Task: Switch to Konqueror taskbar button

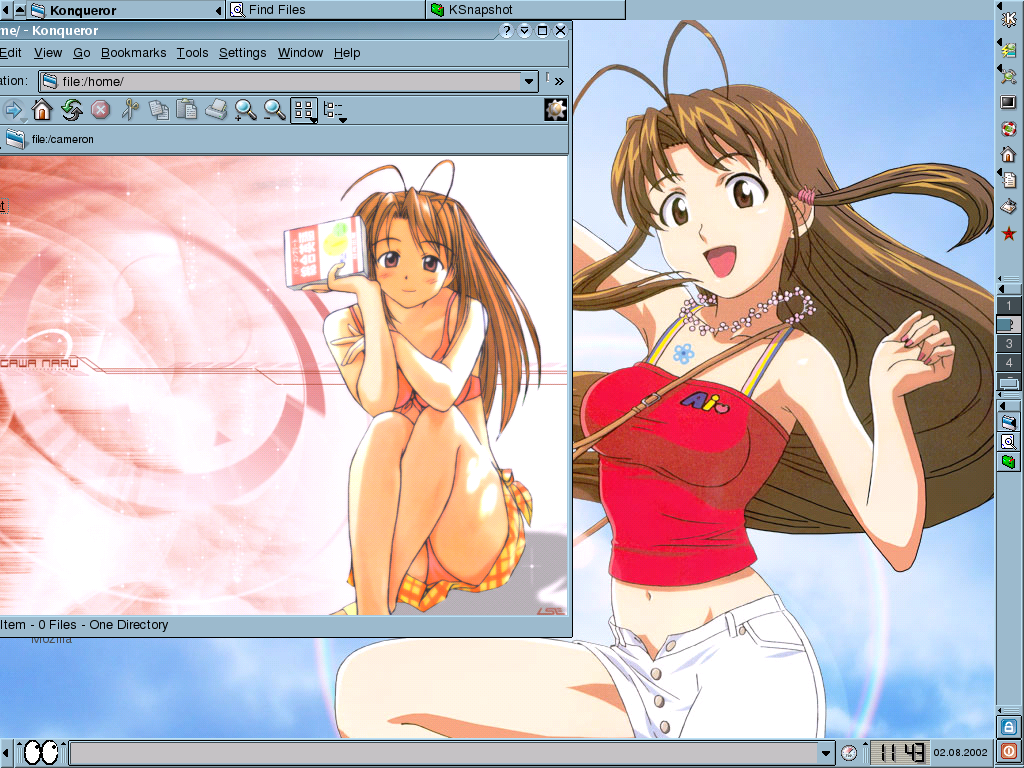Action: tap(126, 10)
